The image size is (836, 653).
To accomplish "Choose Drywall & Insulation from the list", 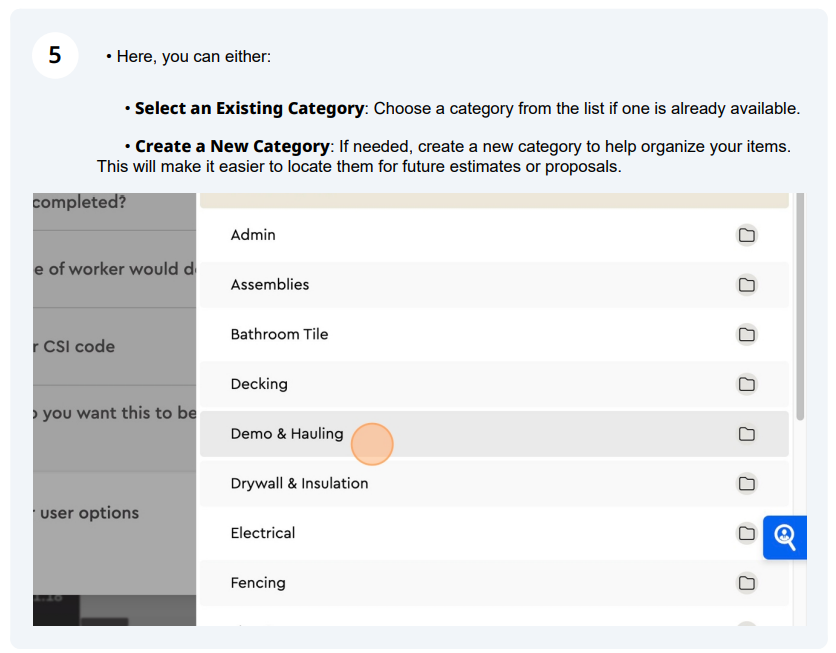I will (x=494, y=483).
